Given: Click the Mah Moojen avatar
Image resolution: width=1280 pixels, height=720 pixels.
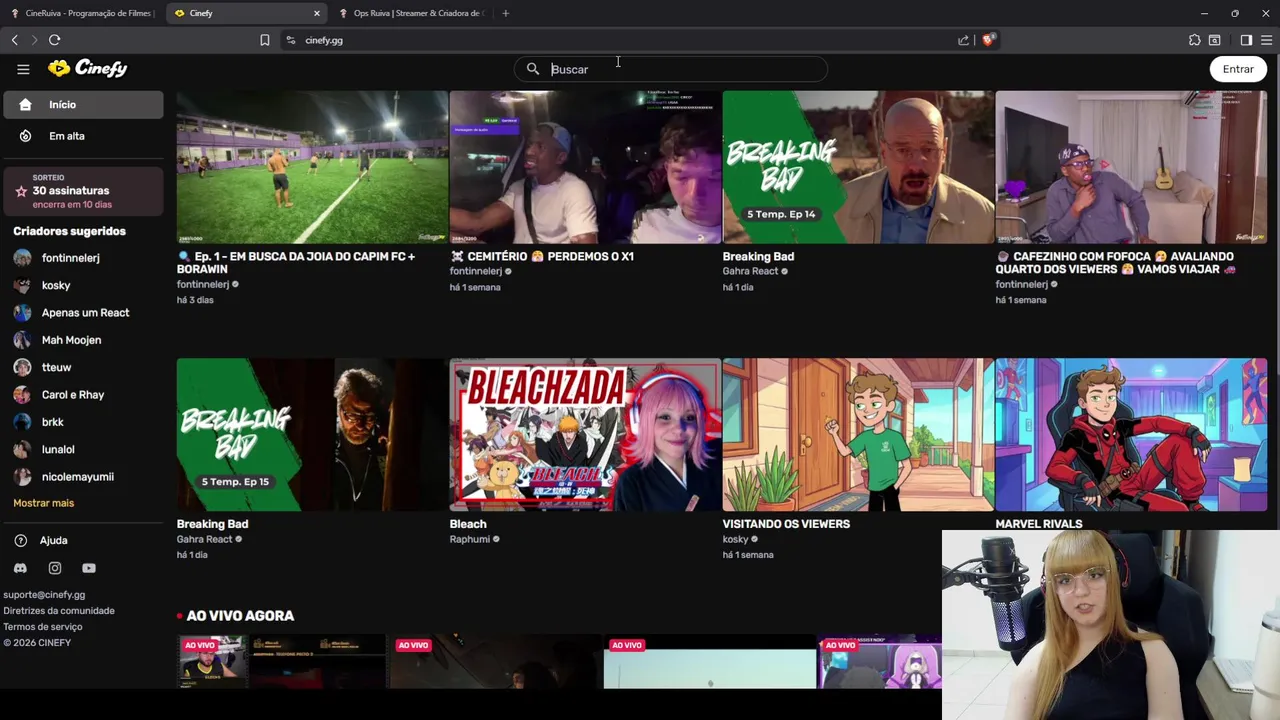Looking at the screenshot, I should (x=22, y=340).
